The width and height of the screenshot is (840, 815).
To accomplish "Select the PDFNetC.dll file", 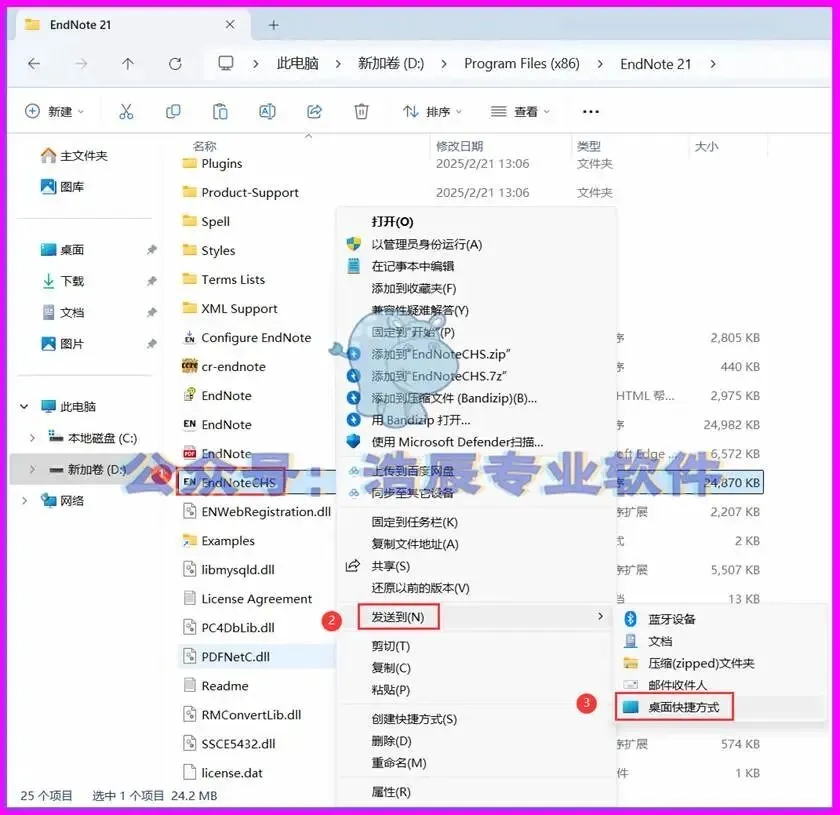I will click(x=226, y=657).
